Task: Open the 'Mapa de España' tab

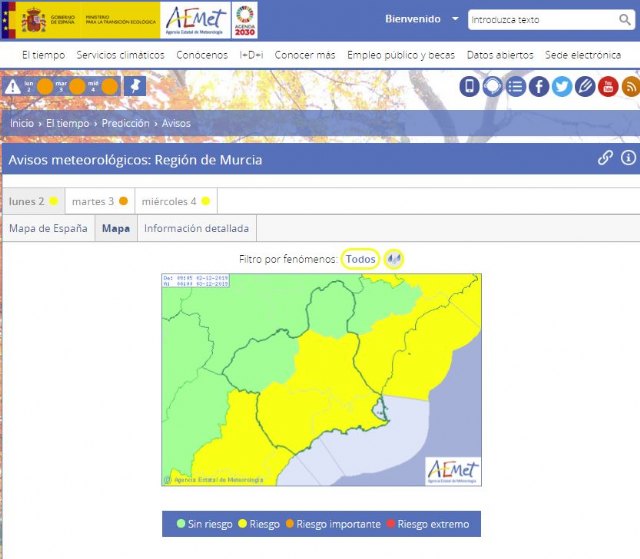Action: coord(48,229)
